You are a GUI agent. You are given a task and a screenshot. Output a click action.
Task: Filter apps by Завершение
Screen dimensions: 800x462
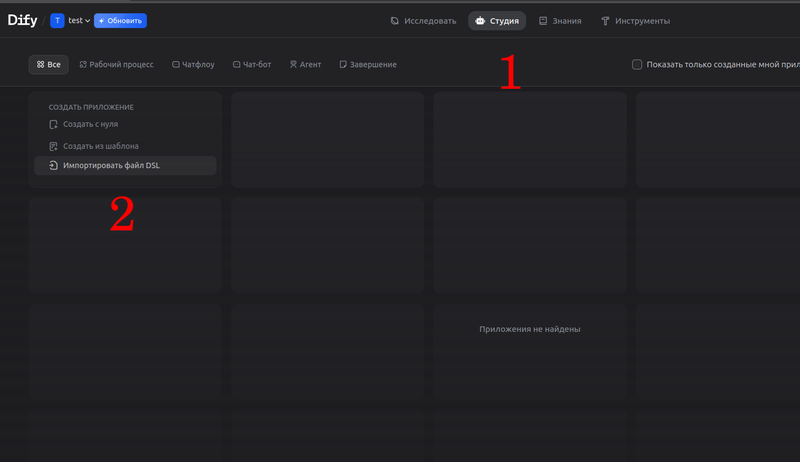(x=368, y=64)
